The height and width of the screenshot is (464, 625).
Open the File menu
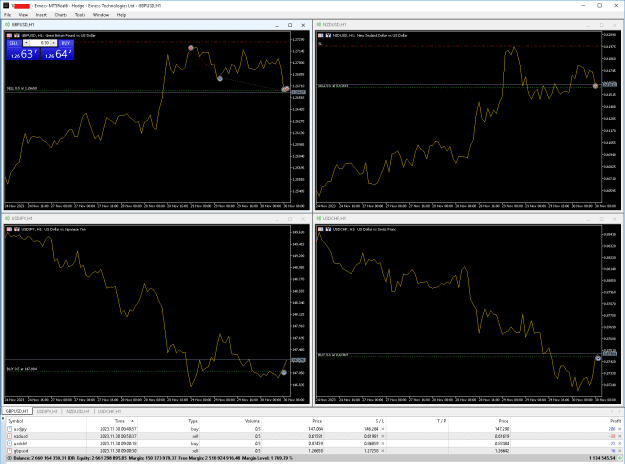pyautogui.click(x=8, y=15)
